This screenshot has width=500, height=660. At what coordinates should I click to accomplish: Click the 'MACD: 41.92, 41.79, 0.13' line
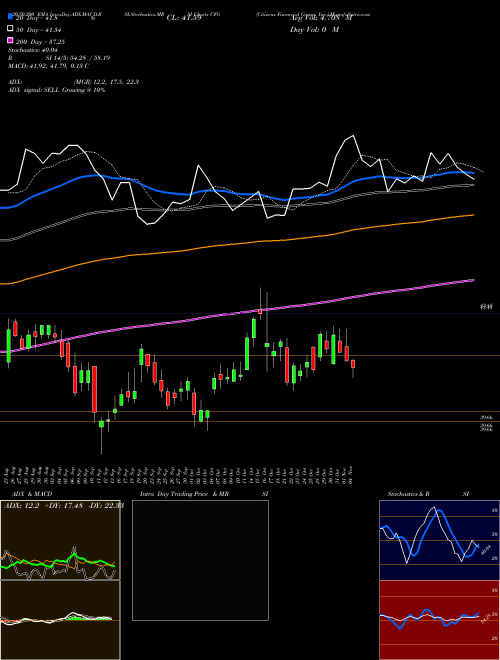point(48,66)
